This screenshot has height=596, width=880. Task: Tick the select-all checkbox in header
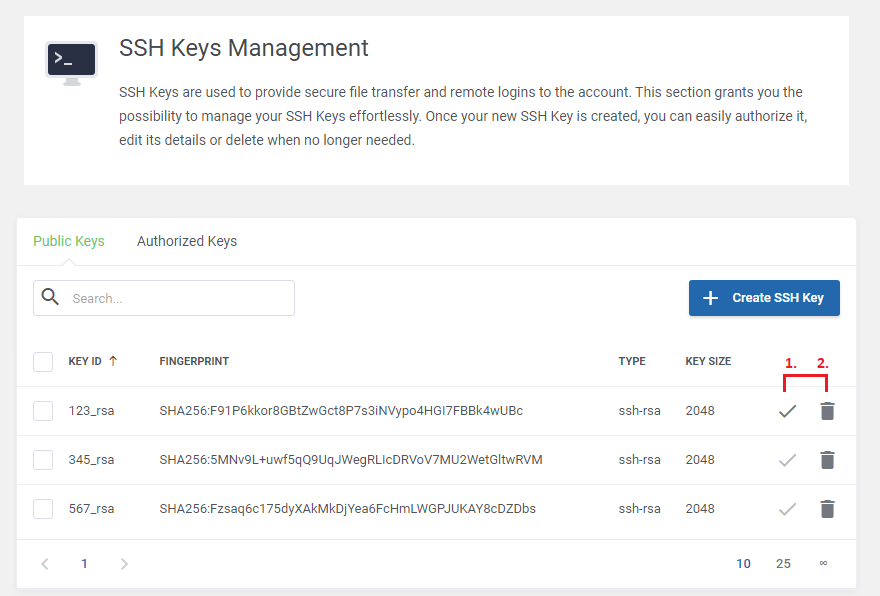43,362
